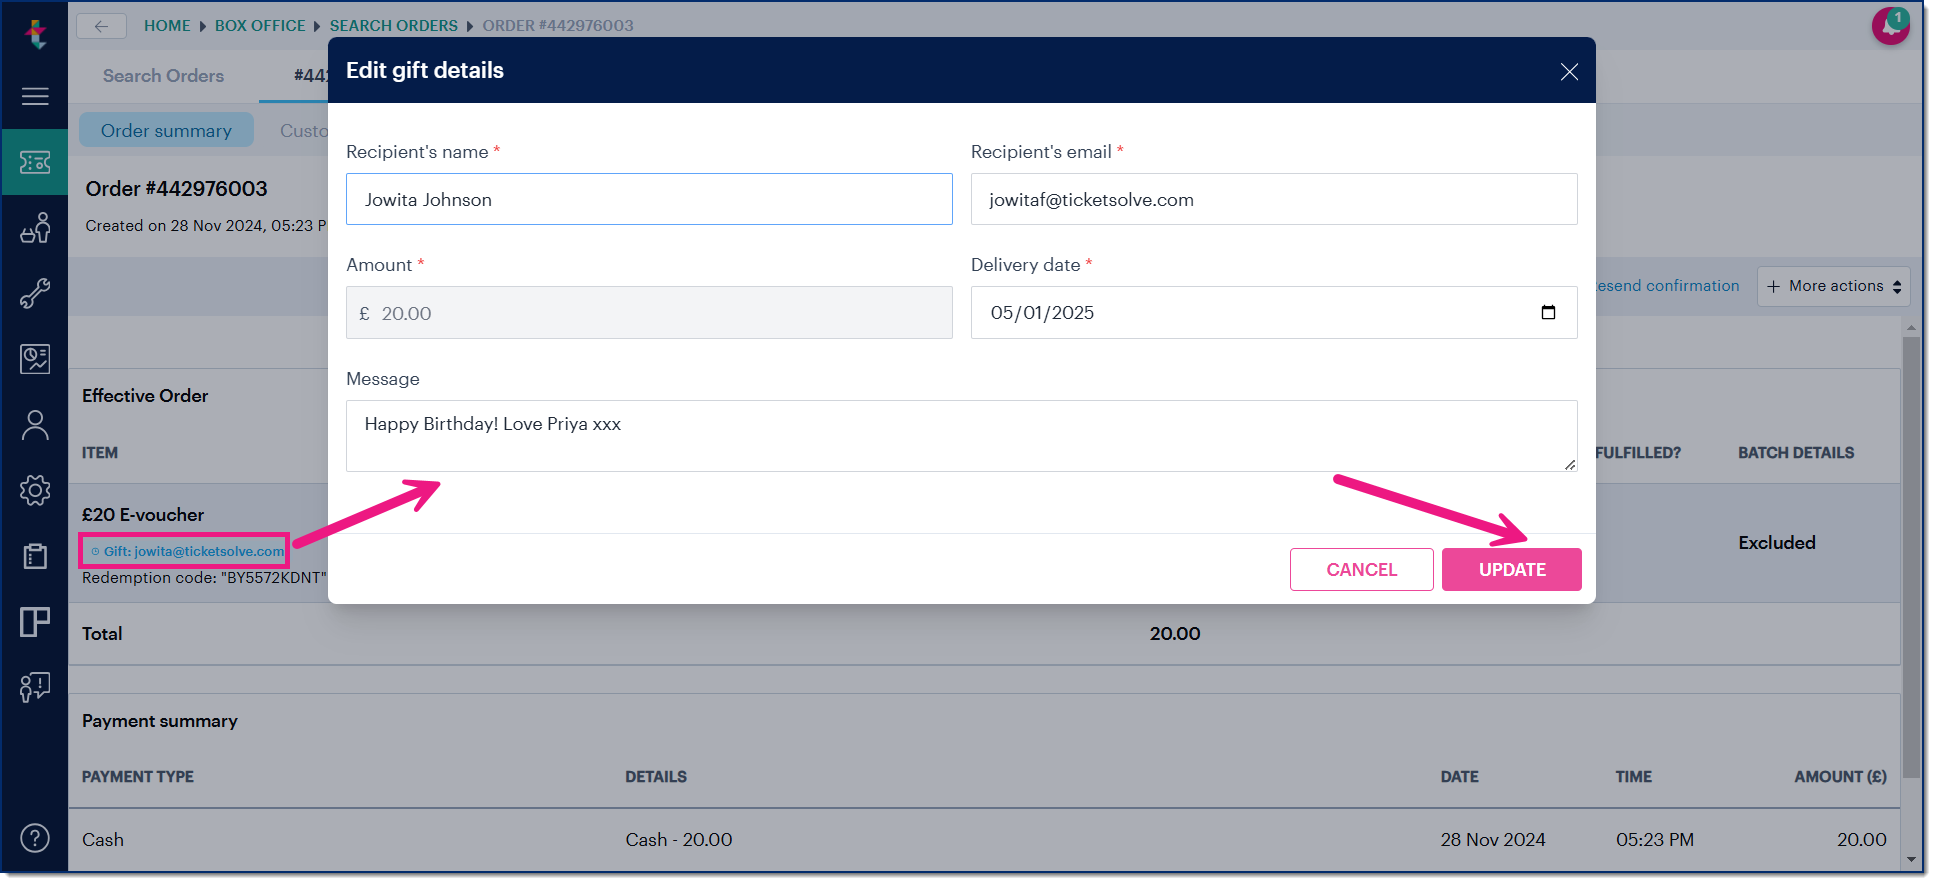Click the wrench tools sidebar icon
1934x883 pixels.
click(x=35, y=293)
